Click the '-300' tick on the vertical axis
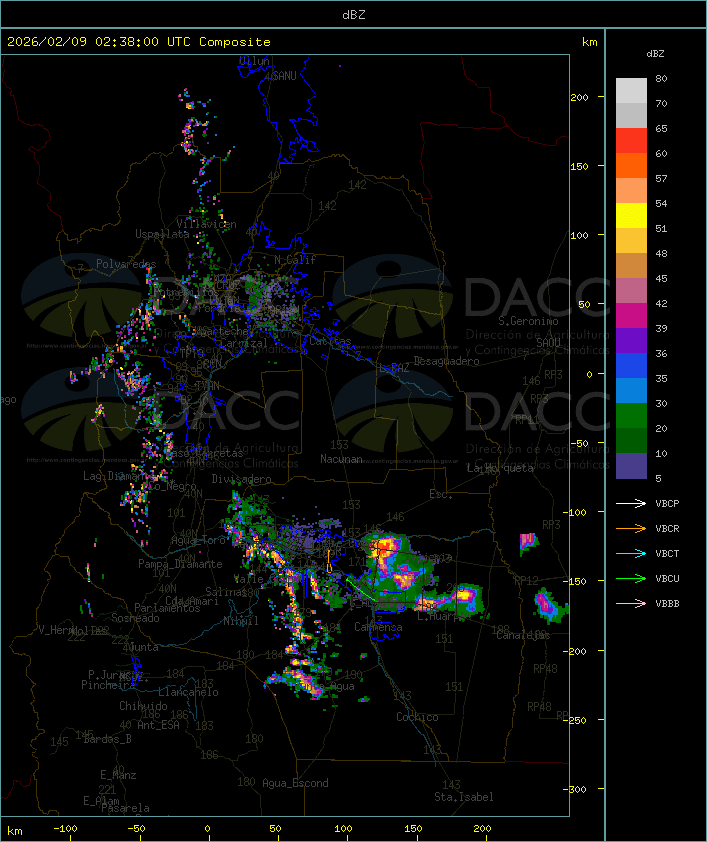This screenshot has width=707, height=842. coord(574,789)
